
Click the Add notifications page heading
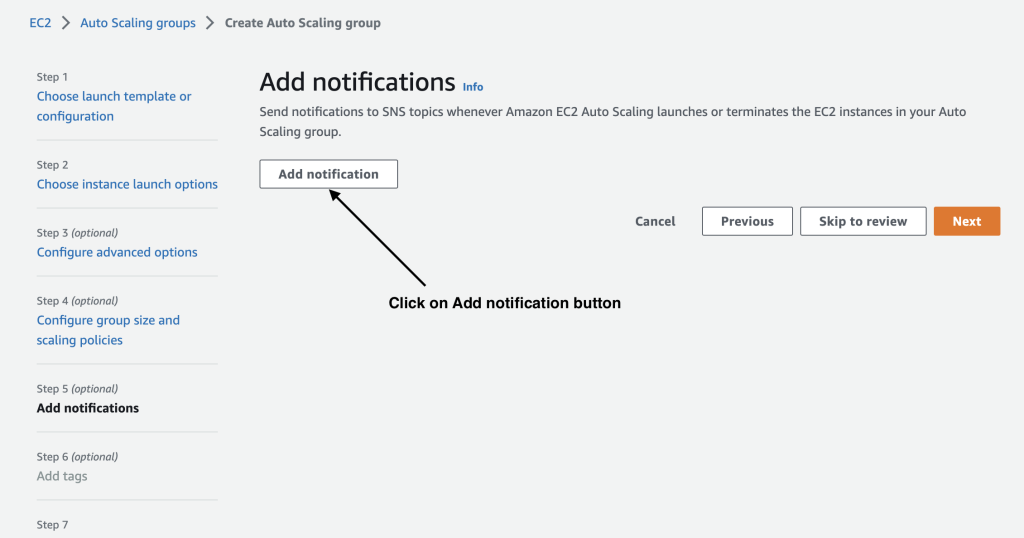357,82
